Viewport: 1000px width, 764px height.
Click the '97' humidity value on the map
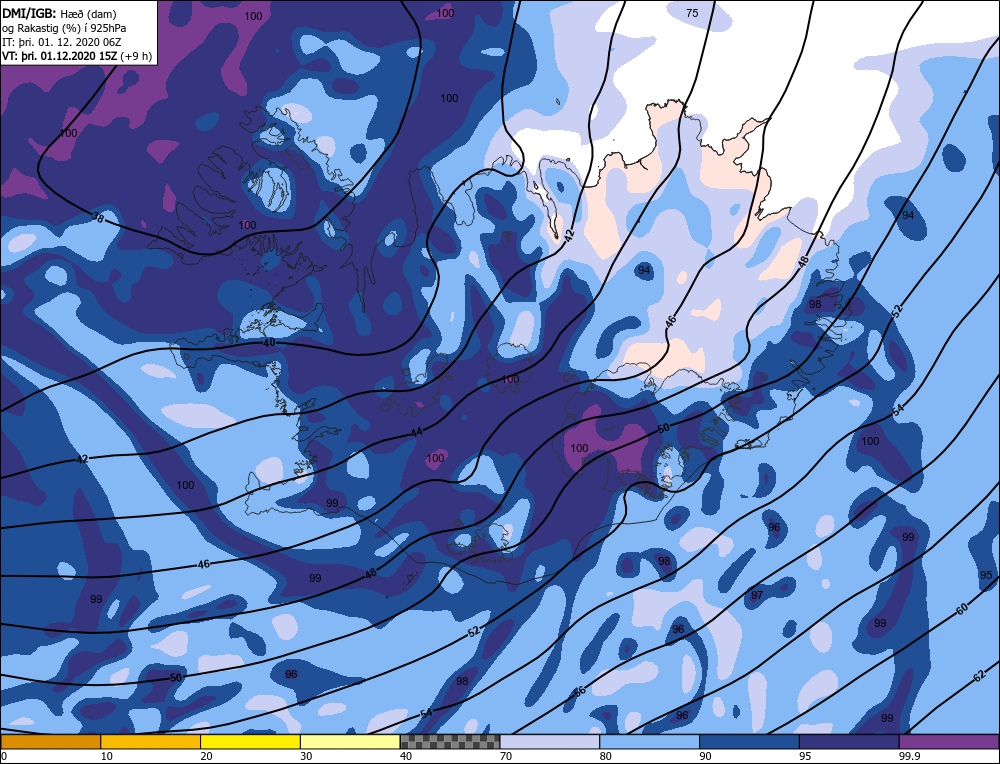pyautogui.click(x=757, y=595)
